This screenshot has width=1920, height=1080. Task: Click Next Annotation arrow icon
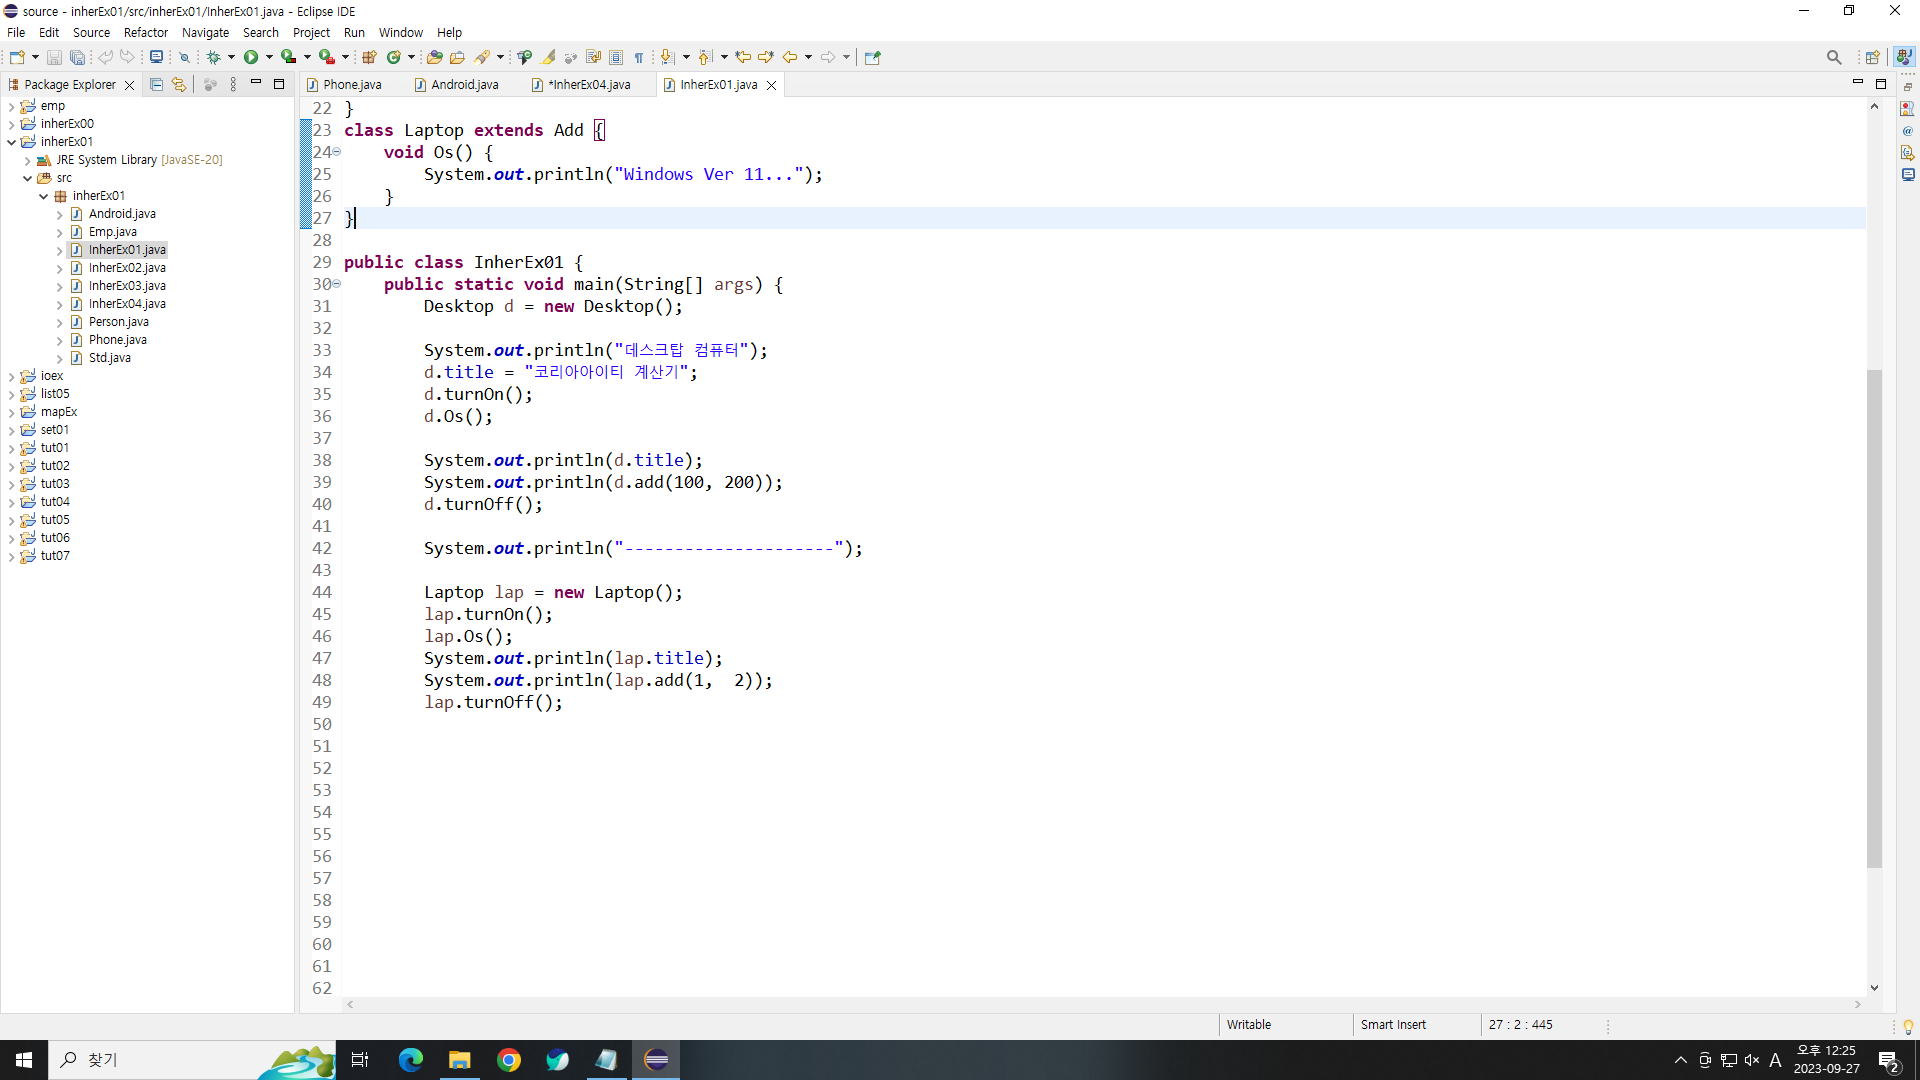(x=667, y=57)
